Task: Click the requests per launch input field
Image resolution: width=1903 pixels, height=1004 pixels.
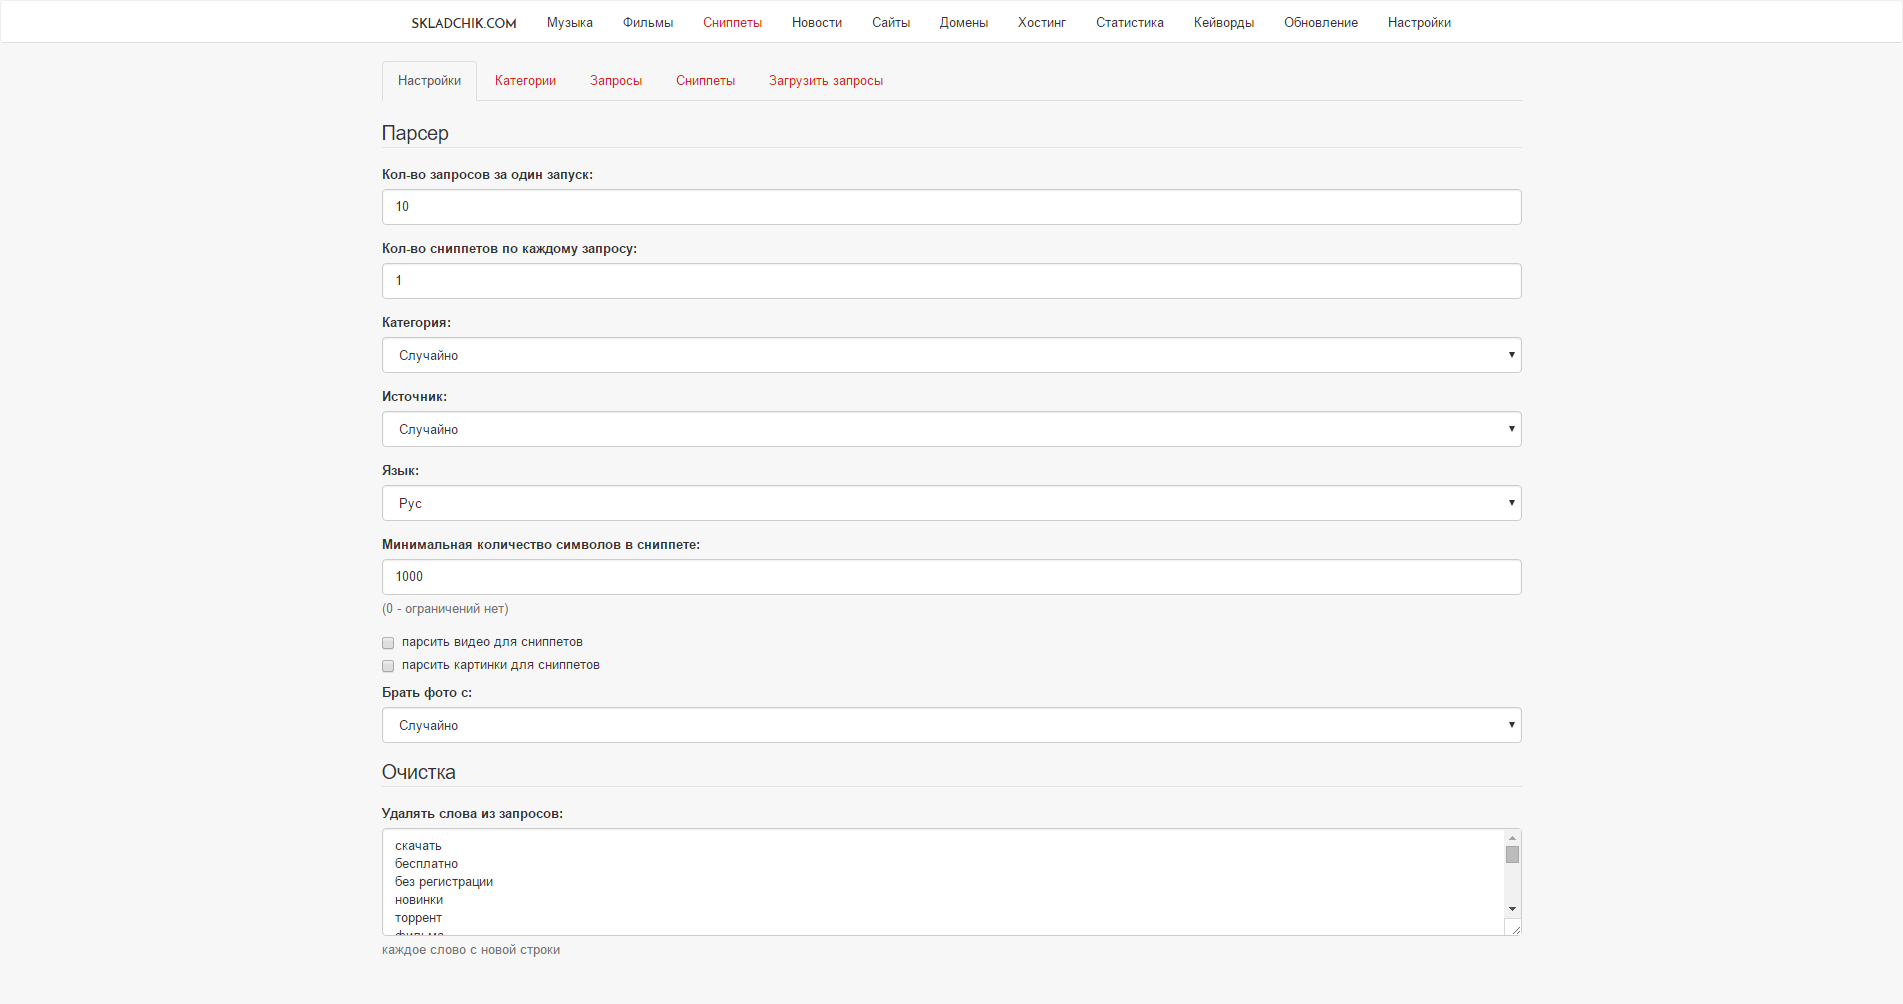Action: 951,207
